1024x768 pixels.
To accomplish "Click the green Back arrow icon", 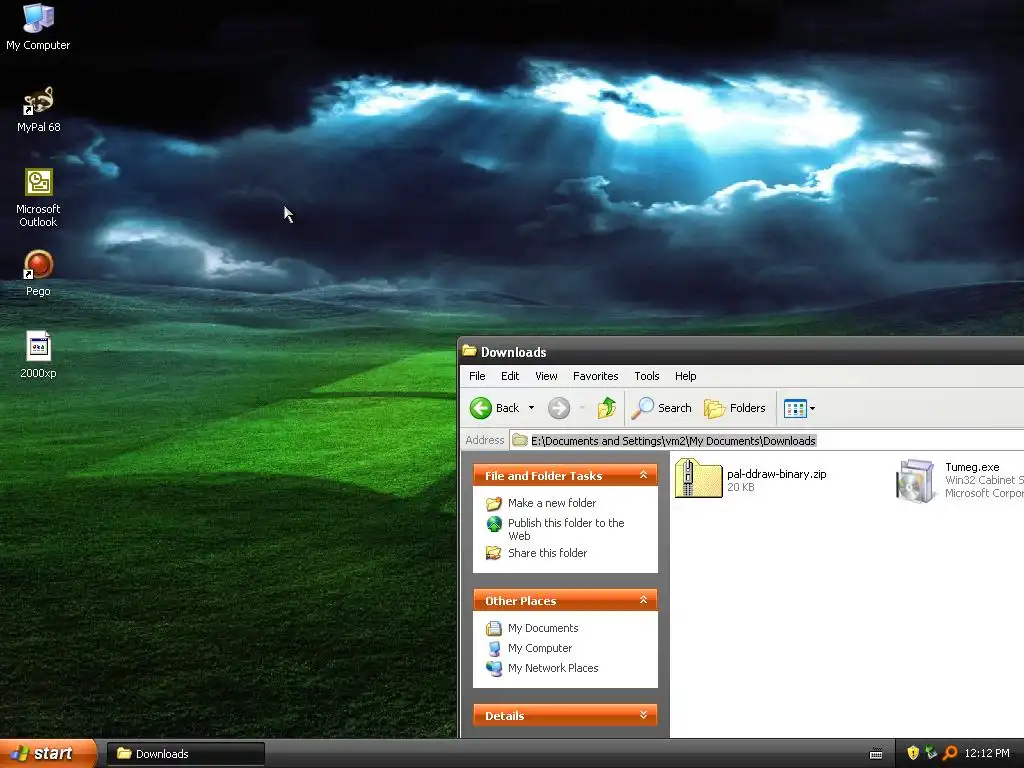I will click(481, 408).
